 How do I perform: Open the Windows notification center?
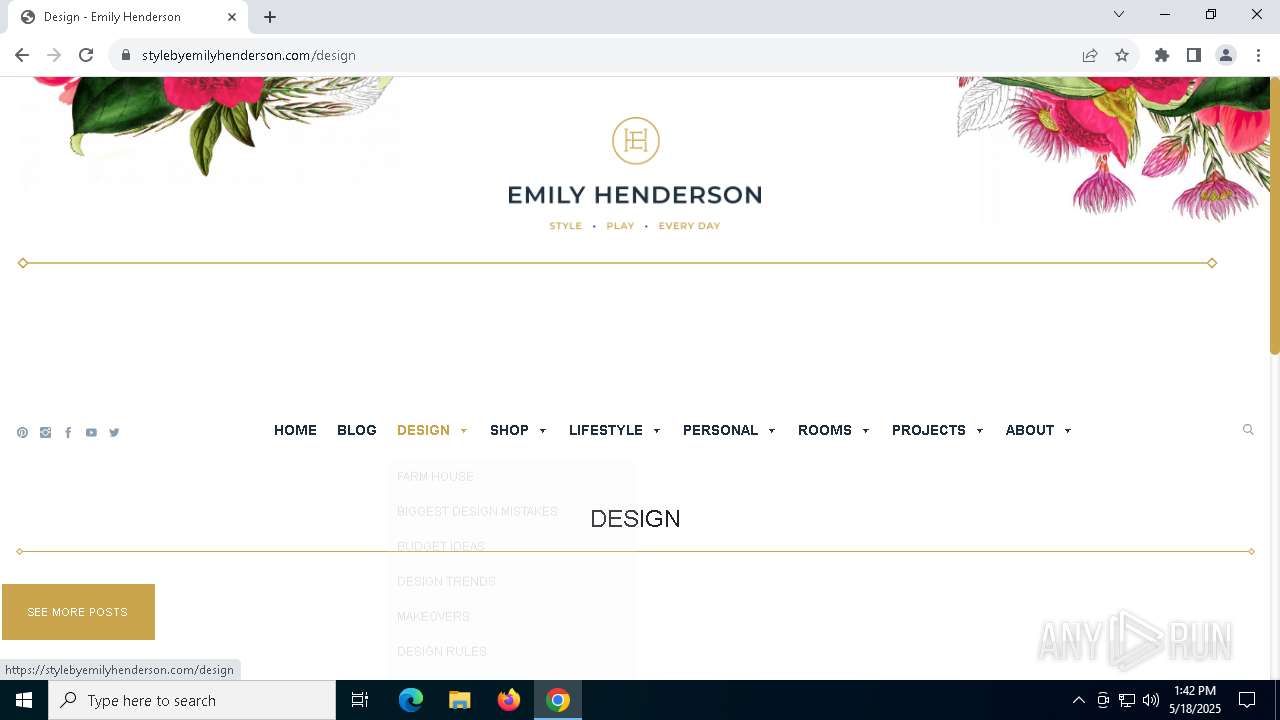pyautogui.click(x=1247, y=700)
